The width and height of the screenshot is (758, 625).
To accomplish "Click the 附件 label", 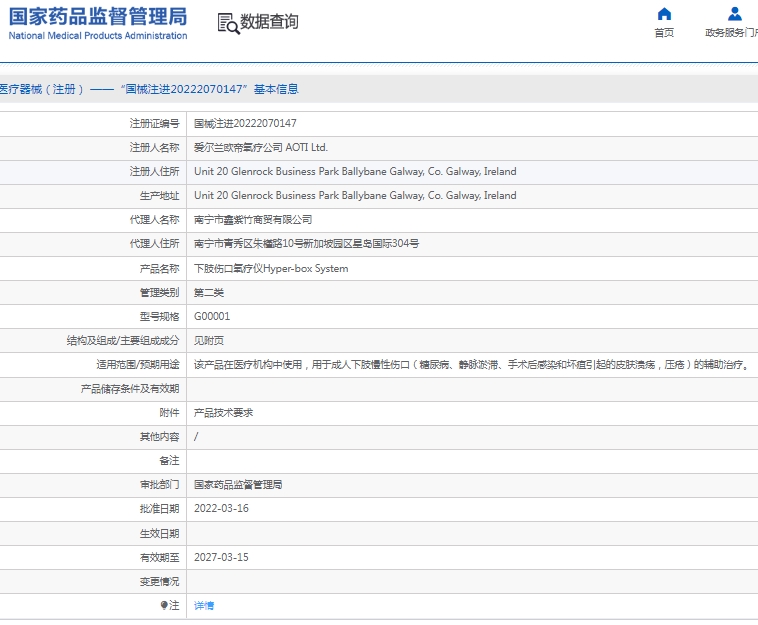I will [x=169, y=413].
